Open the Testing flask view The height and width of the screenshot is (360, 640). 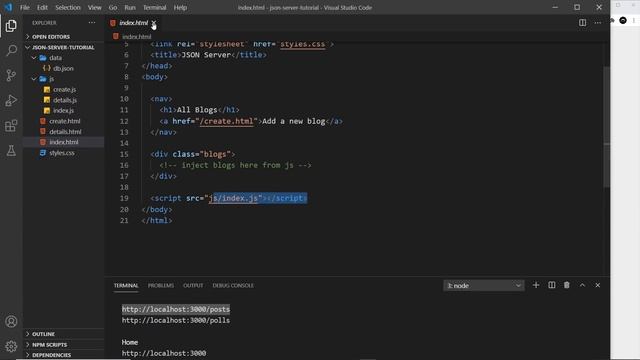coord(11,151)
